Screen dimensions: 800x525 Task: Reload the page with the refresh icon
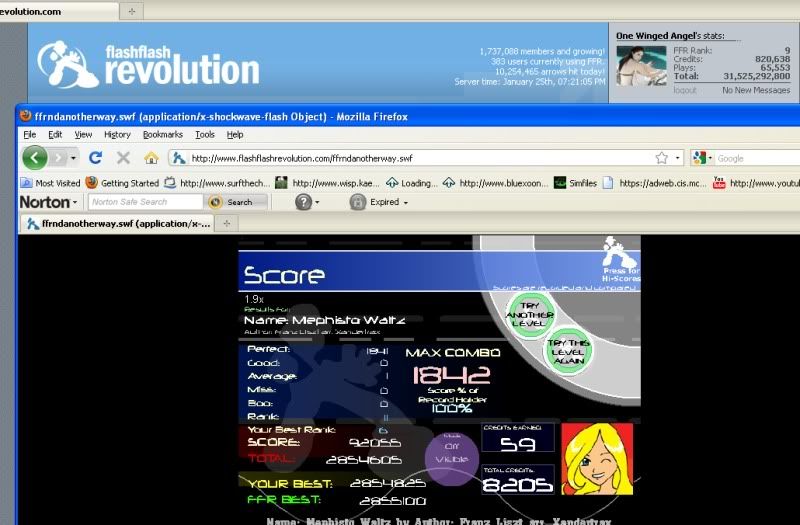click(96, 158)
